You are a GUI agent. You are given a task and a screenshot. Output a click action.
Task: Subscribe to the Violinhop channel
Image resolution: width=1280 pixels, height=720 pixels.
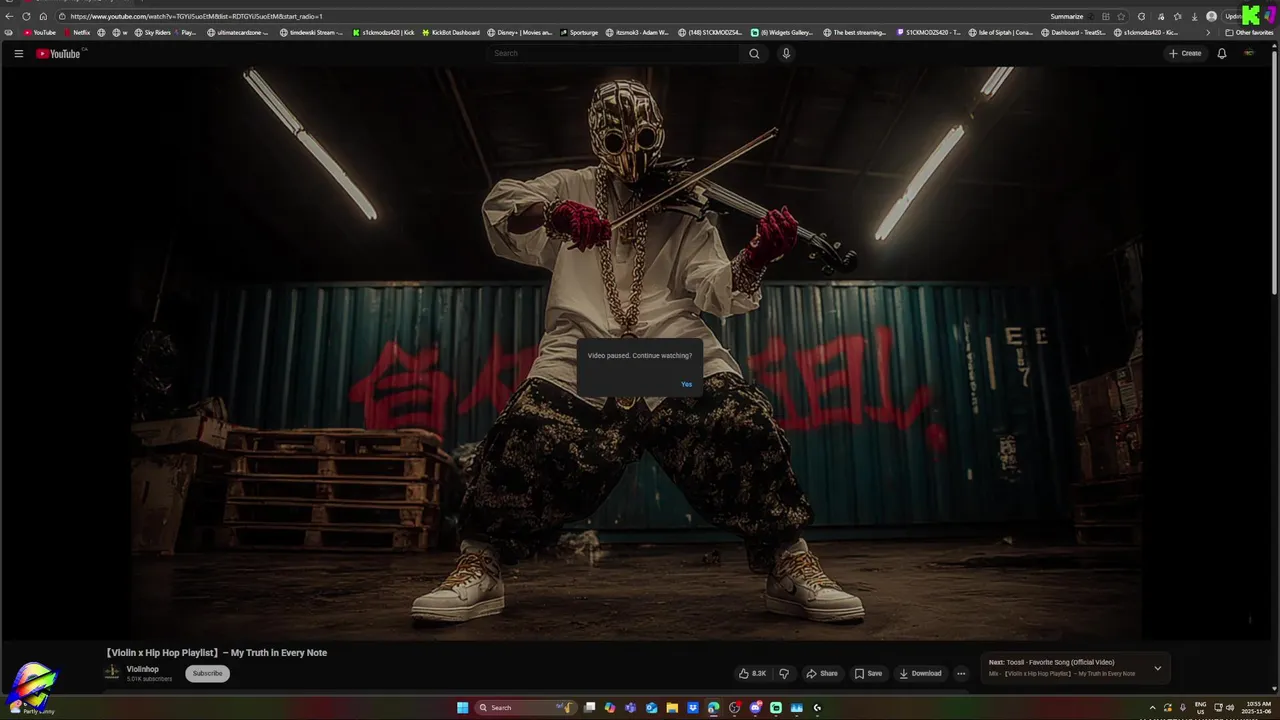[x=207, y=673]
